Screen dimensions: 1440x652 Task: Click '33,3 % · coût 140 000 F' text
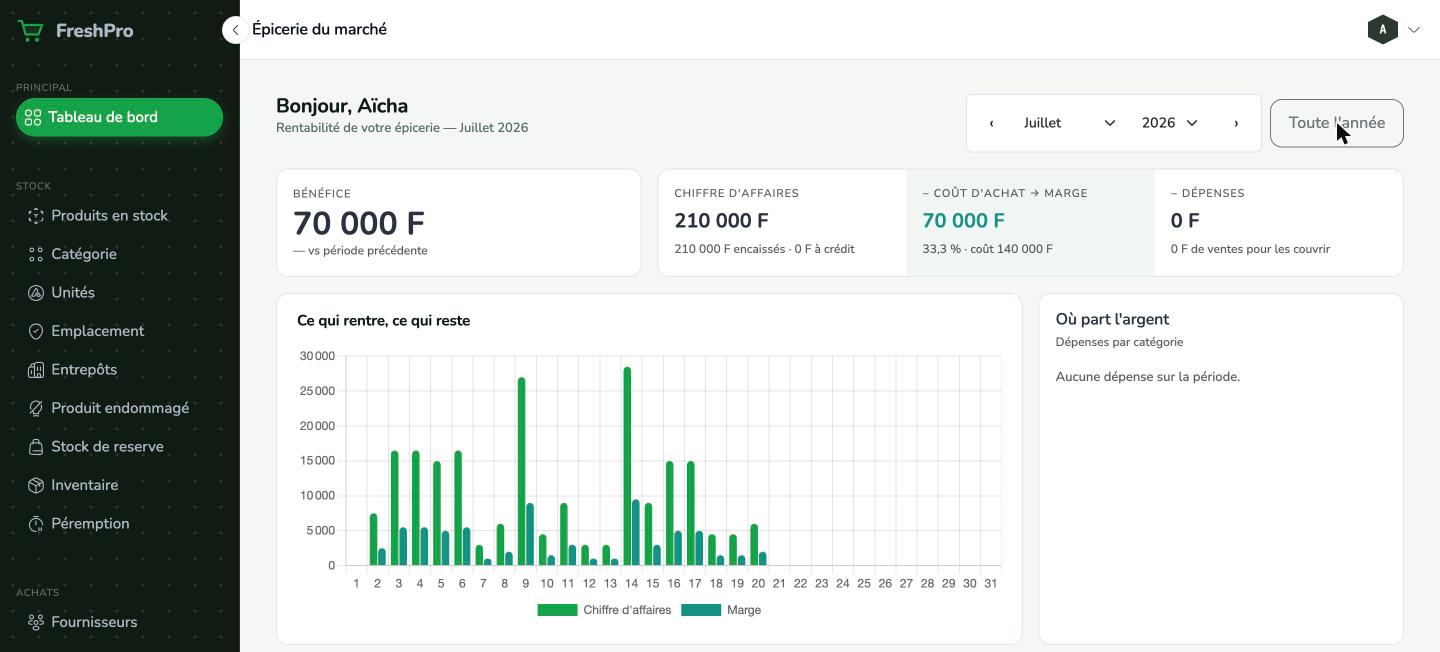pyautogui.click(x=987, y=249)
